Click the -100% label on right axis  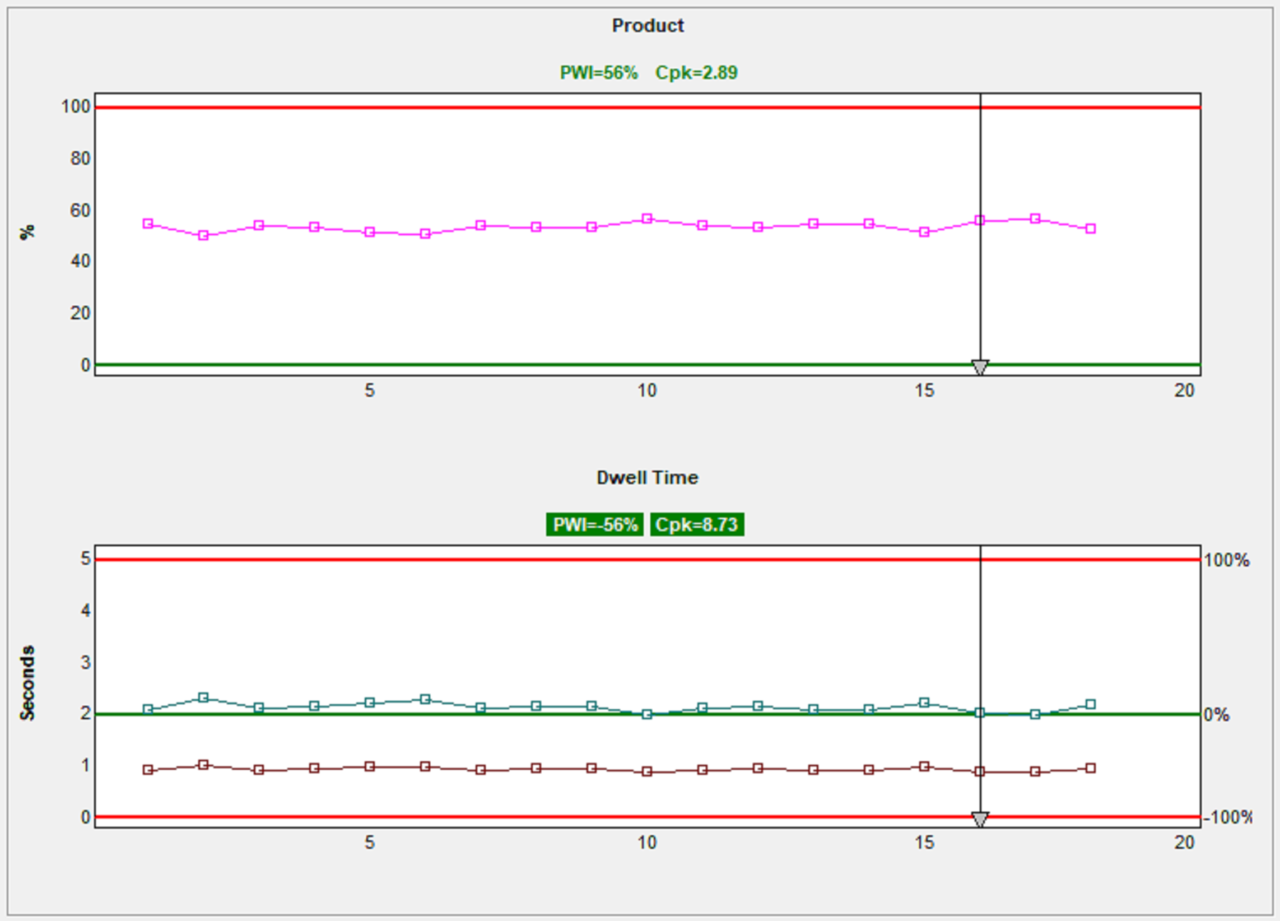[1228, 817]
